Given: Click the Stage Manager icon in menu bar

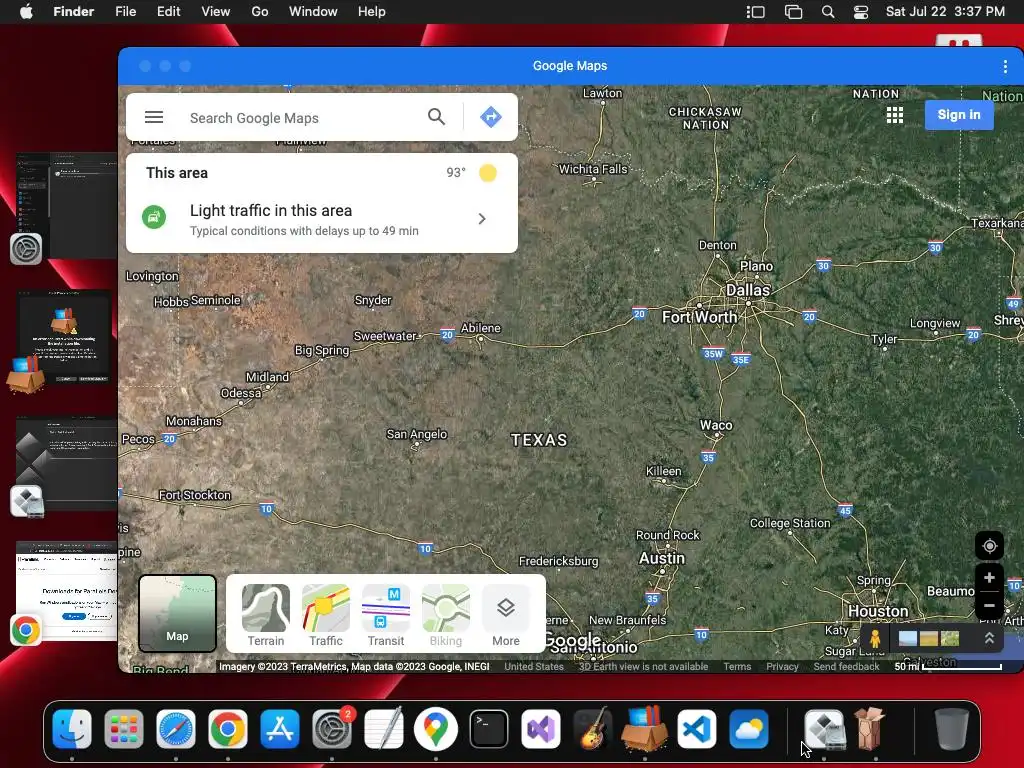Looking at the screenshot, I should [756, 12].
